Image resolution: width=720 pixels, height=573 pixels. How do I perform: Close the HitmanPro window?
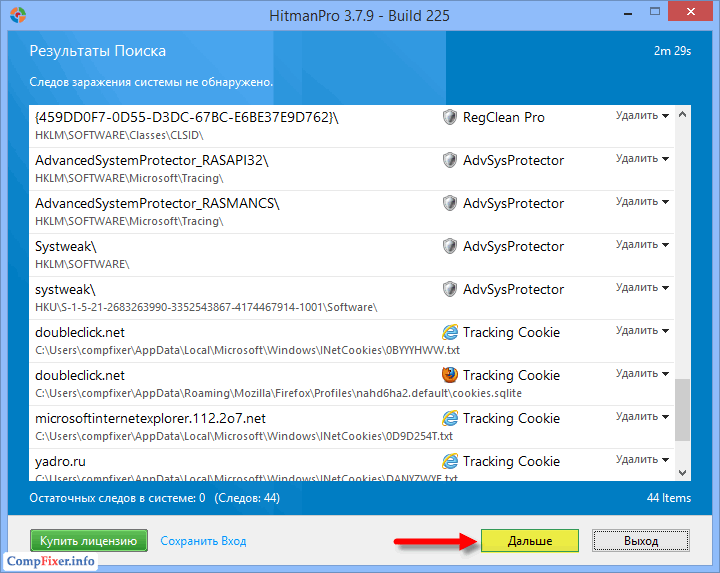point(691,12)
